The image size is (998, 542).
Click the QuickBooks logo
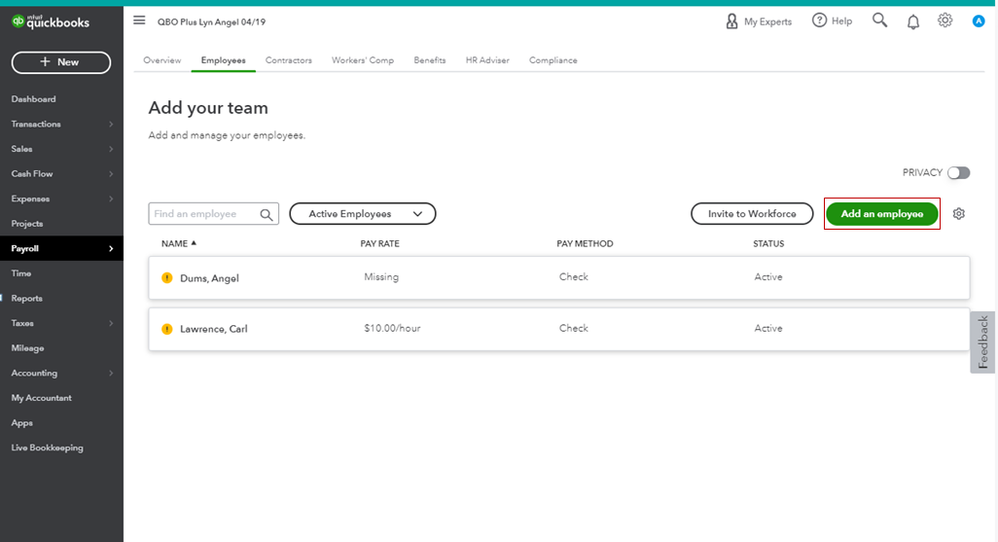[x=50, y=22]
